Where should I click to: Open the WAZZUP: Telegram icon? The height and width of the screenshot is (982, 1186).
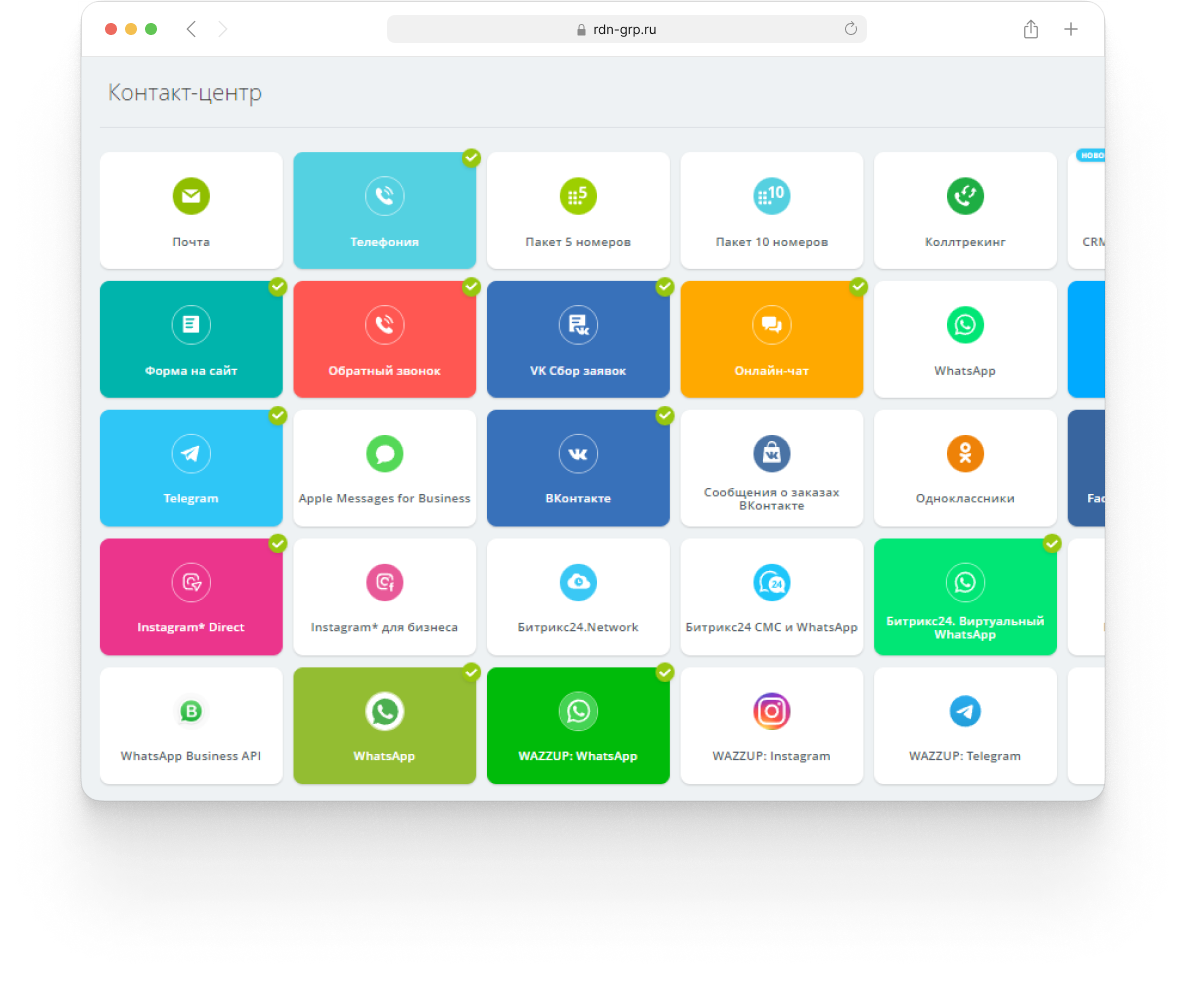pos(965,711)
